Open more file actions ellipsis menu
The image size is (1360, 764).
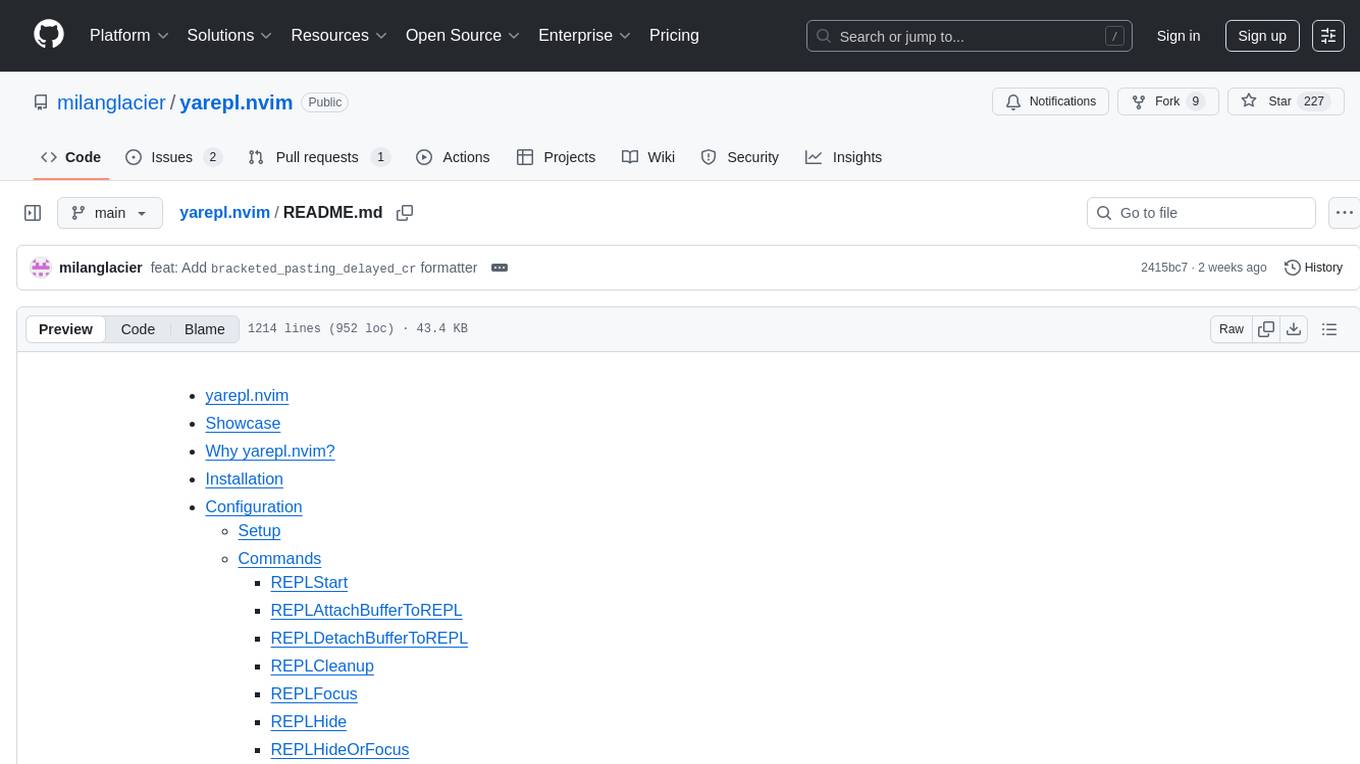click(x=1344, y=213)
